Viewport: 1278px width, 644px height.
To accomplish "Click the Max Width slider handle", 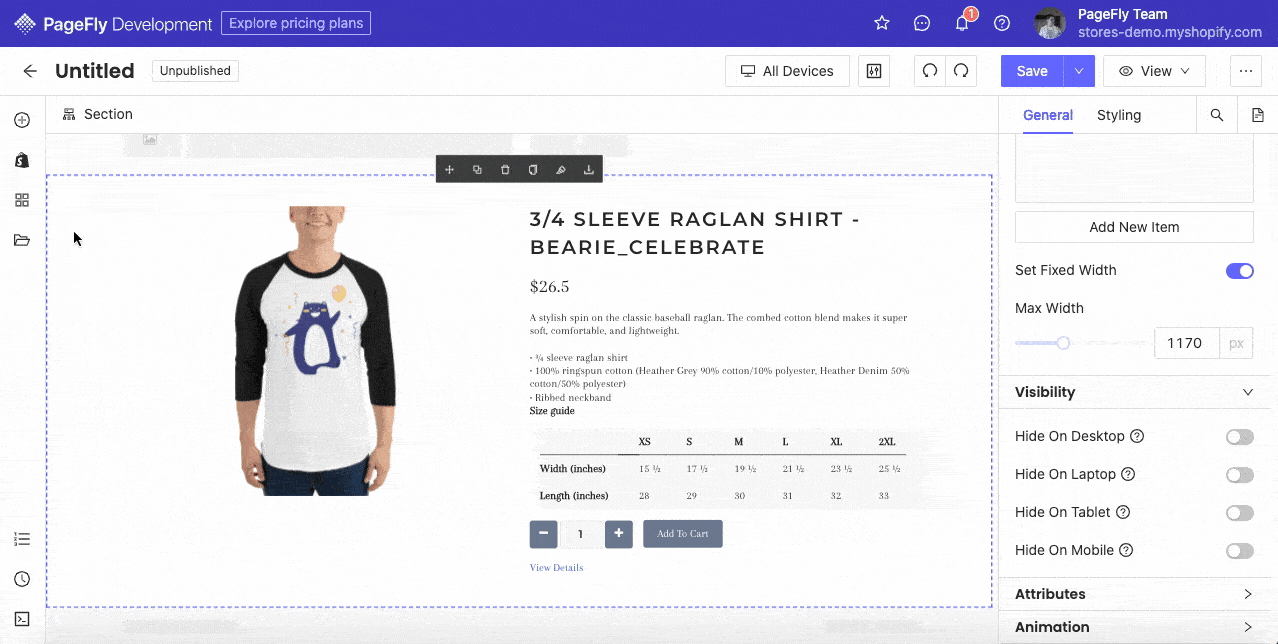I will 1063,343.
